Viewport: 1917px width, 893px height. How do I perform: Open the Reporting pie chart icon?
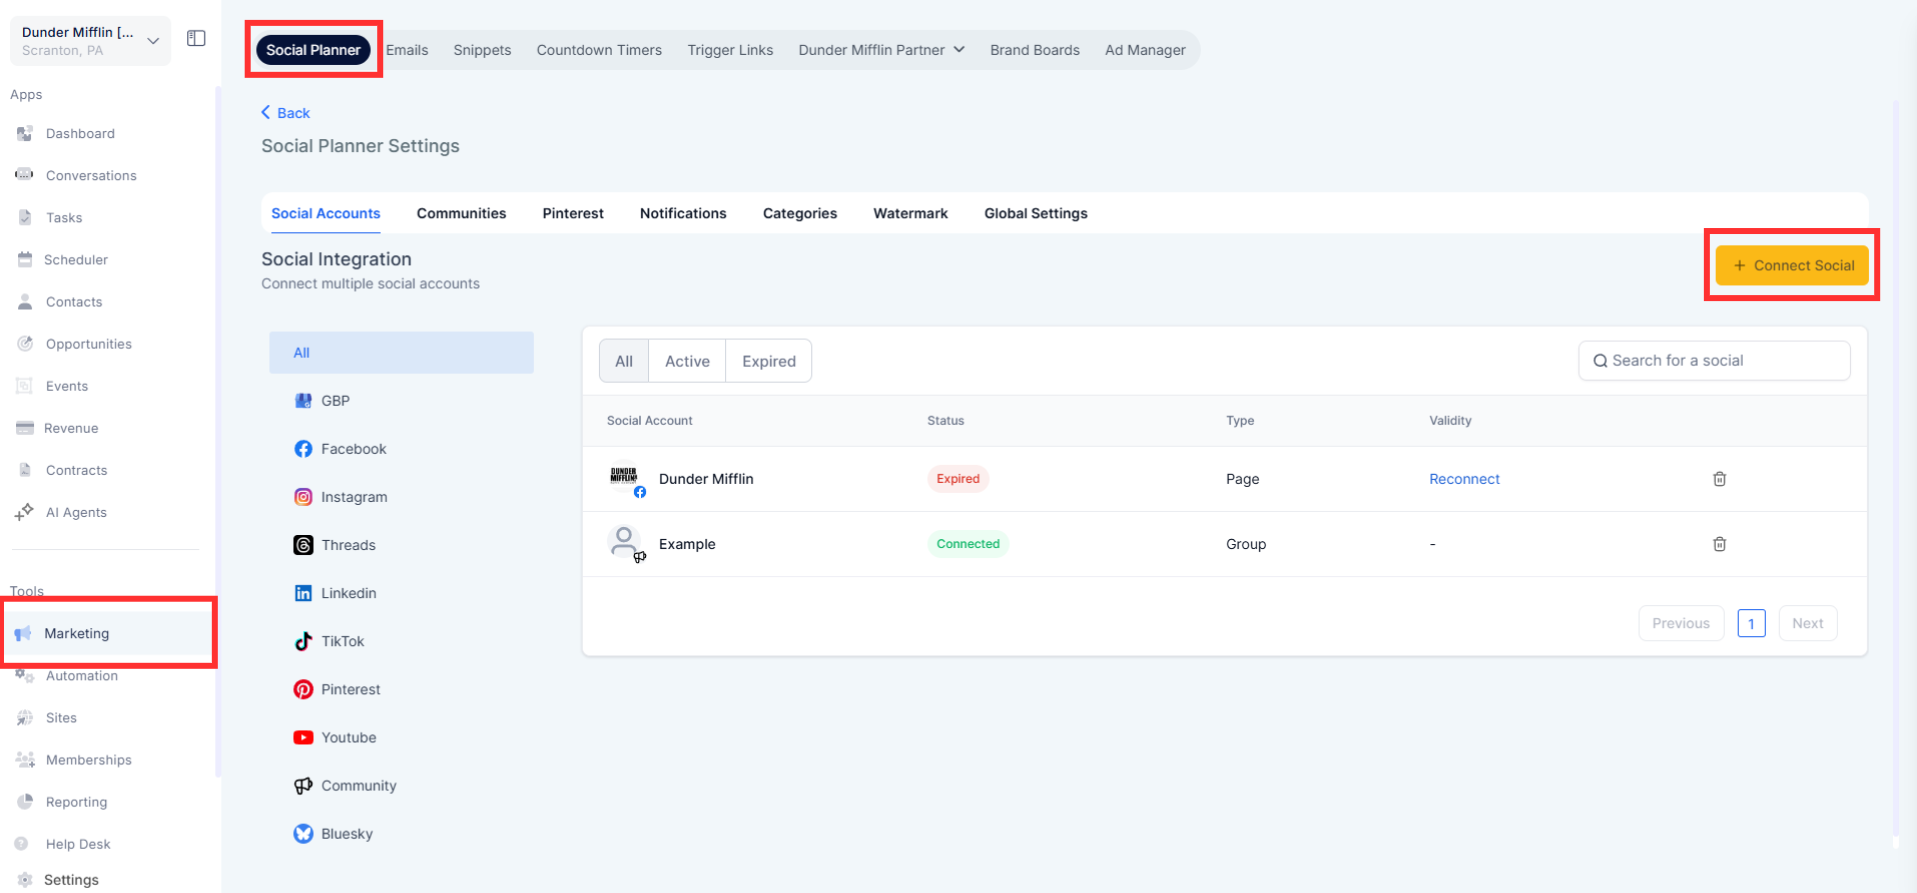(25, 802)
